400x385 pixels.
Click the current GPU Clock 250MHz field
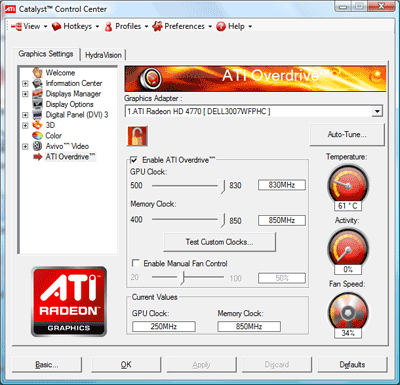(x=164, y=326)
